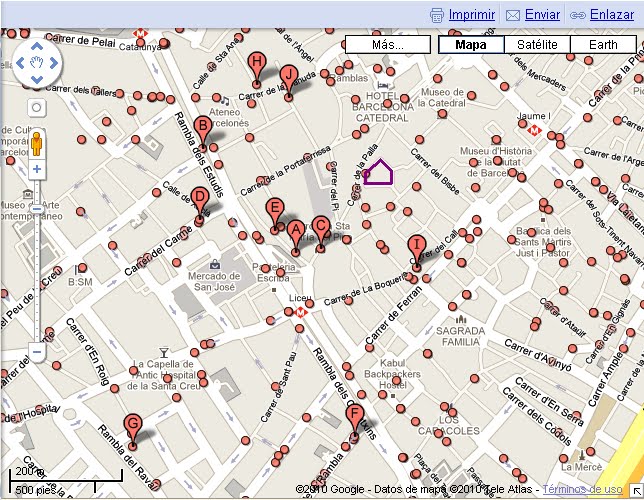644x500 pixels.
Task: Click the hand icon in pan control
Action: [x=37, y=63]
